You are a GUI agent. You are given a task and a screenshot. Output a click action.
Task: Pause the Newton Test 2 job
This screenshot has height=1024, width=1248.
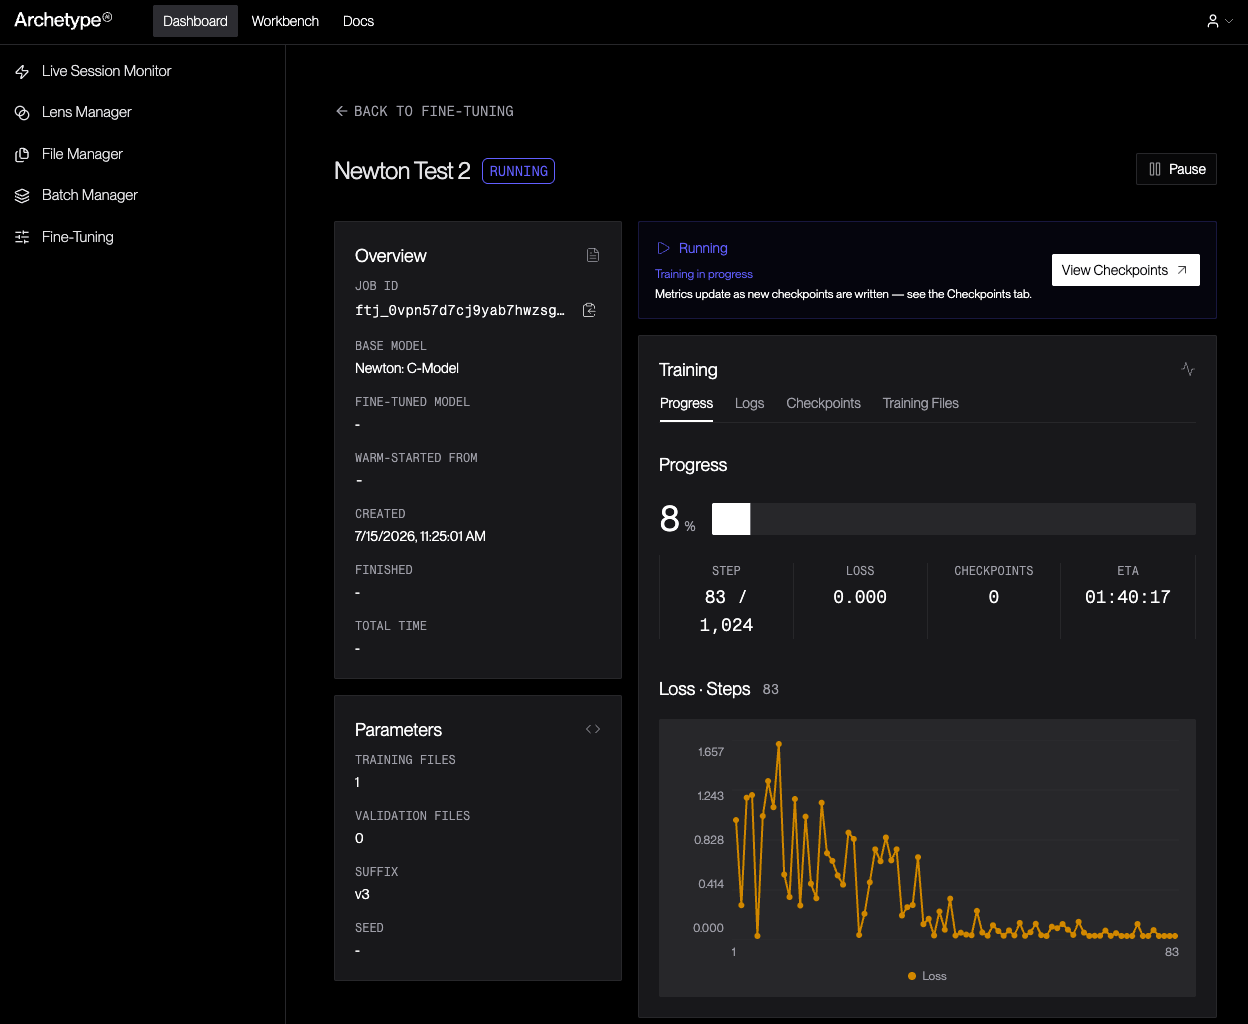coord(1176,169)
